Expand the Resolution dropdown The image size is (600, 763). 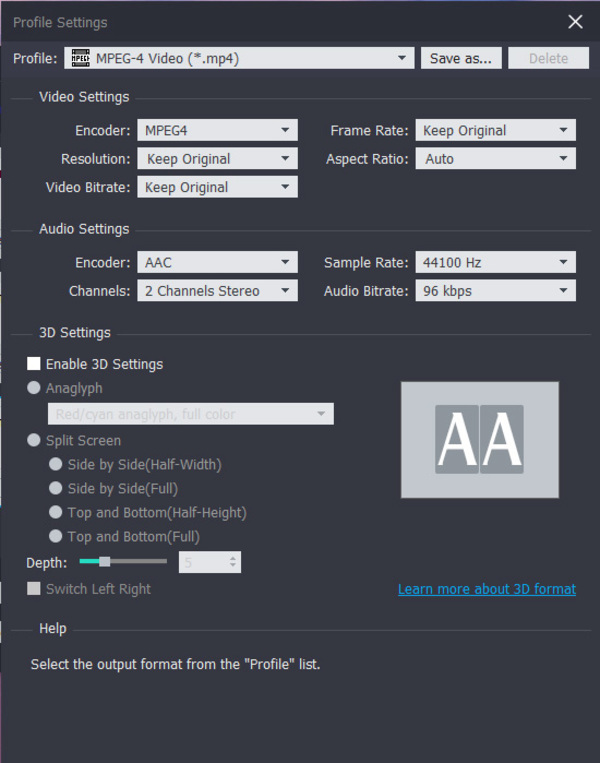218,159
